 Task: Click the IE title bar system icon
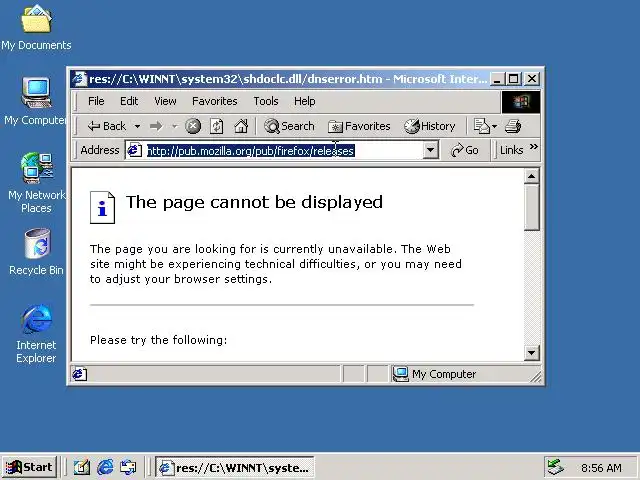pyautogui.click(x=79, y=79)
